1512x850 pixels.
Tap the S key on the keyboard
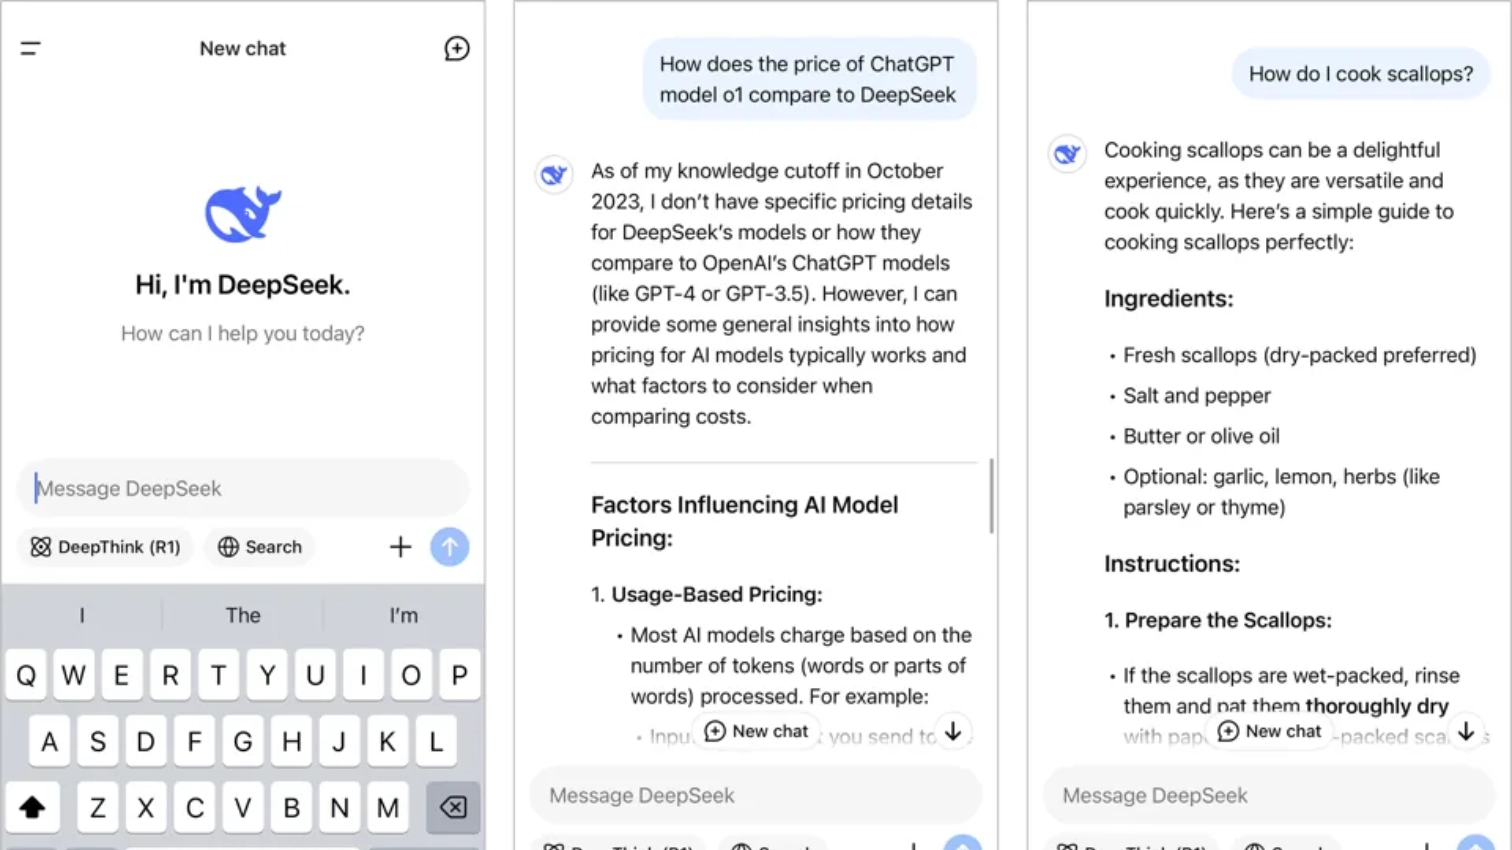point(97,741)
